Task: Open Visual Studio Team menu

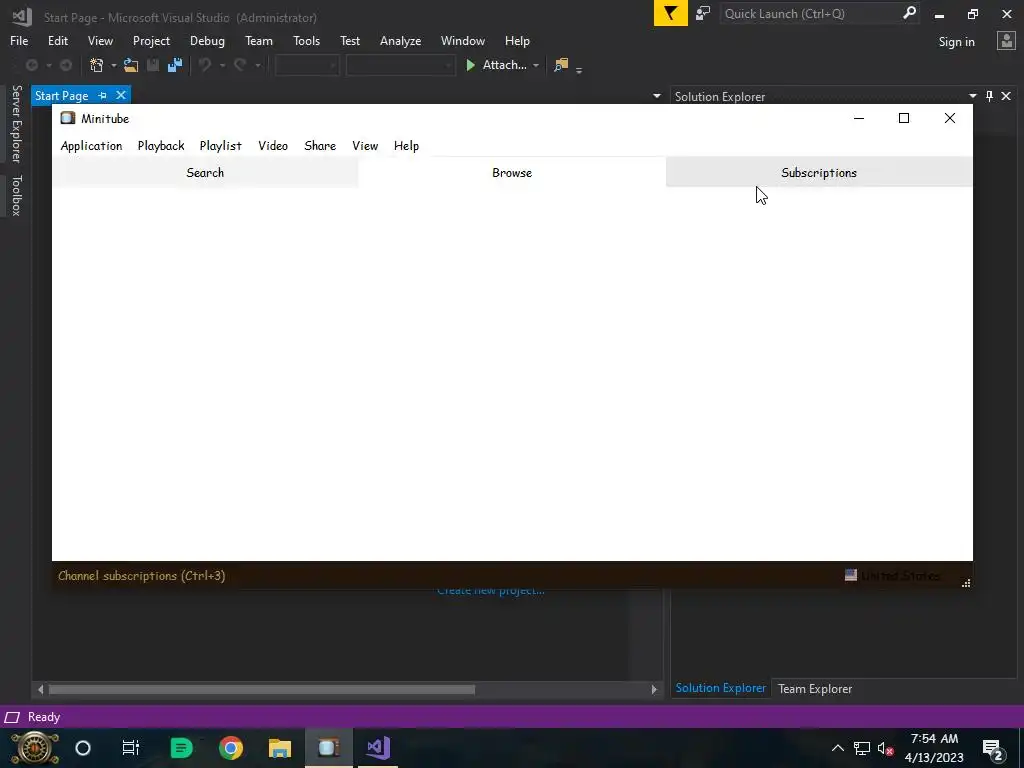Action: 259,40
